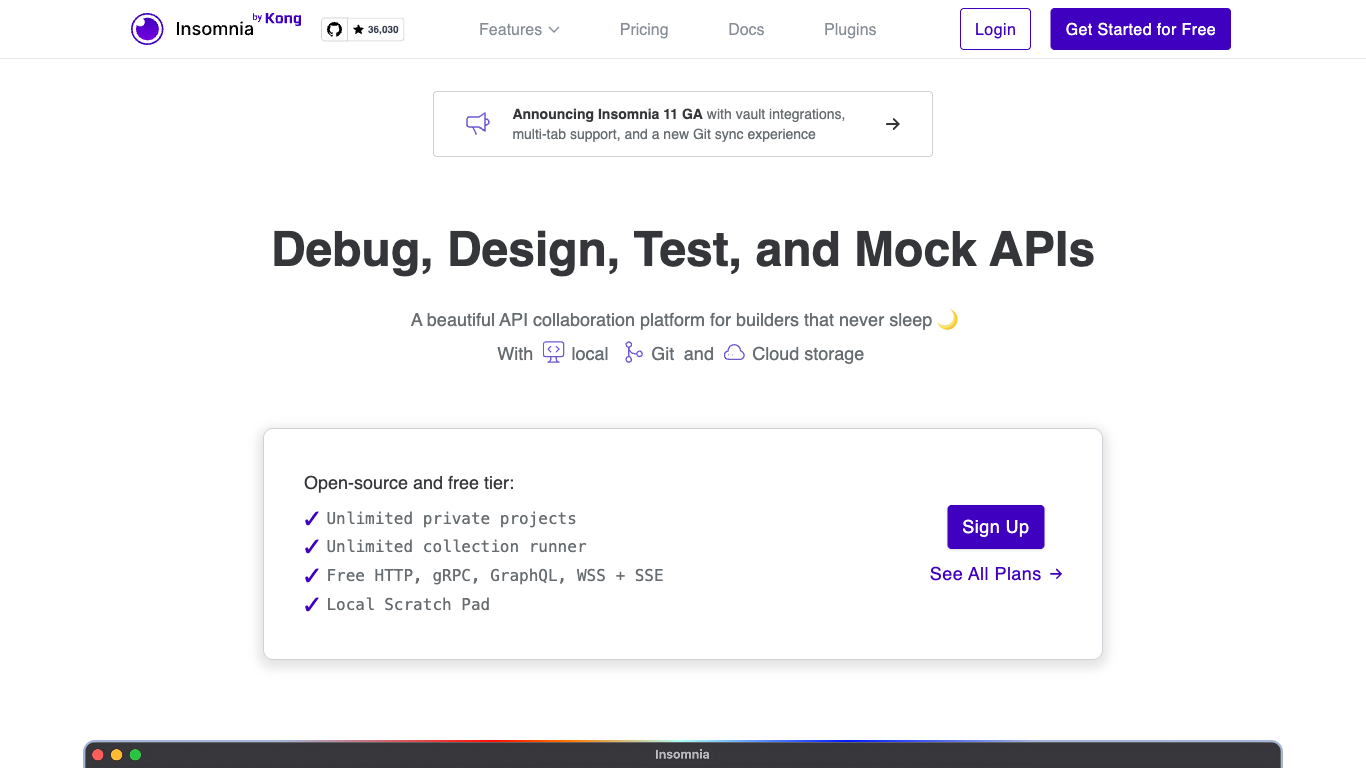This screenshot has width=1366, height=768.
Task: Click the crescent moon emoji
Action: (x=948, y=320)
